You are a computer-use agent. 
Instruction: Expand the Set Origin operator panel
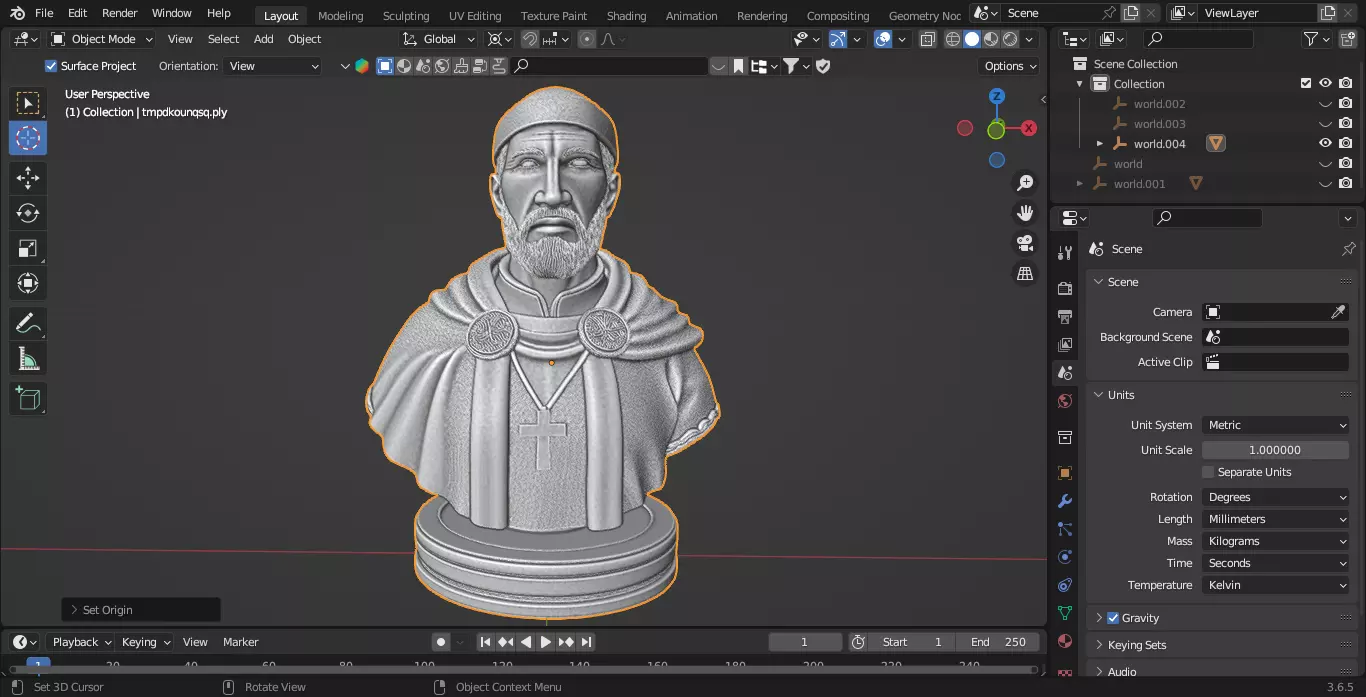click(x=141, y=610)
